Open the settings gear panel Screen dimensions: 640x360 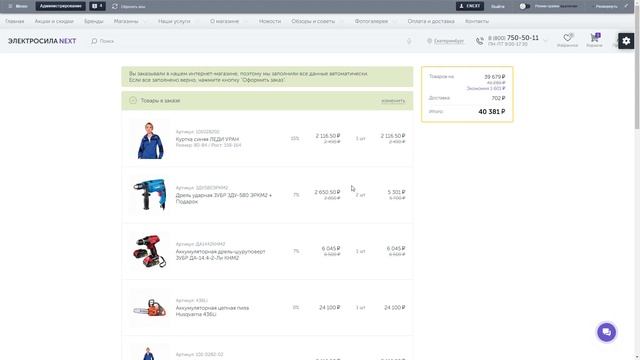click(626, 41)
